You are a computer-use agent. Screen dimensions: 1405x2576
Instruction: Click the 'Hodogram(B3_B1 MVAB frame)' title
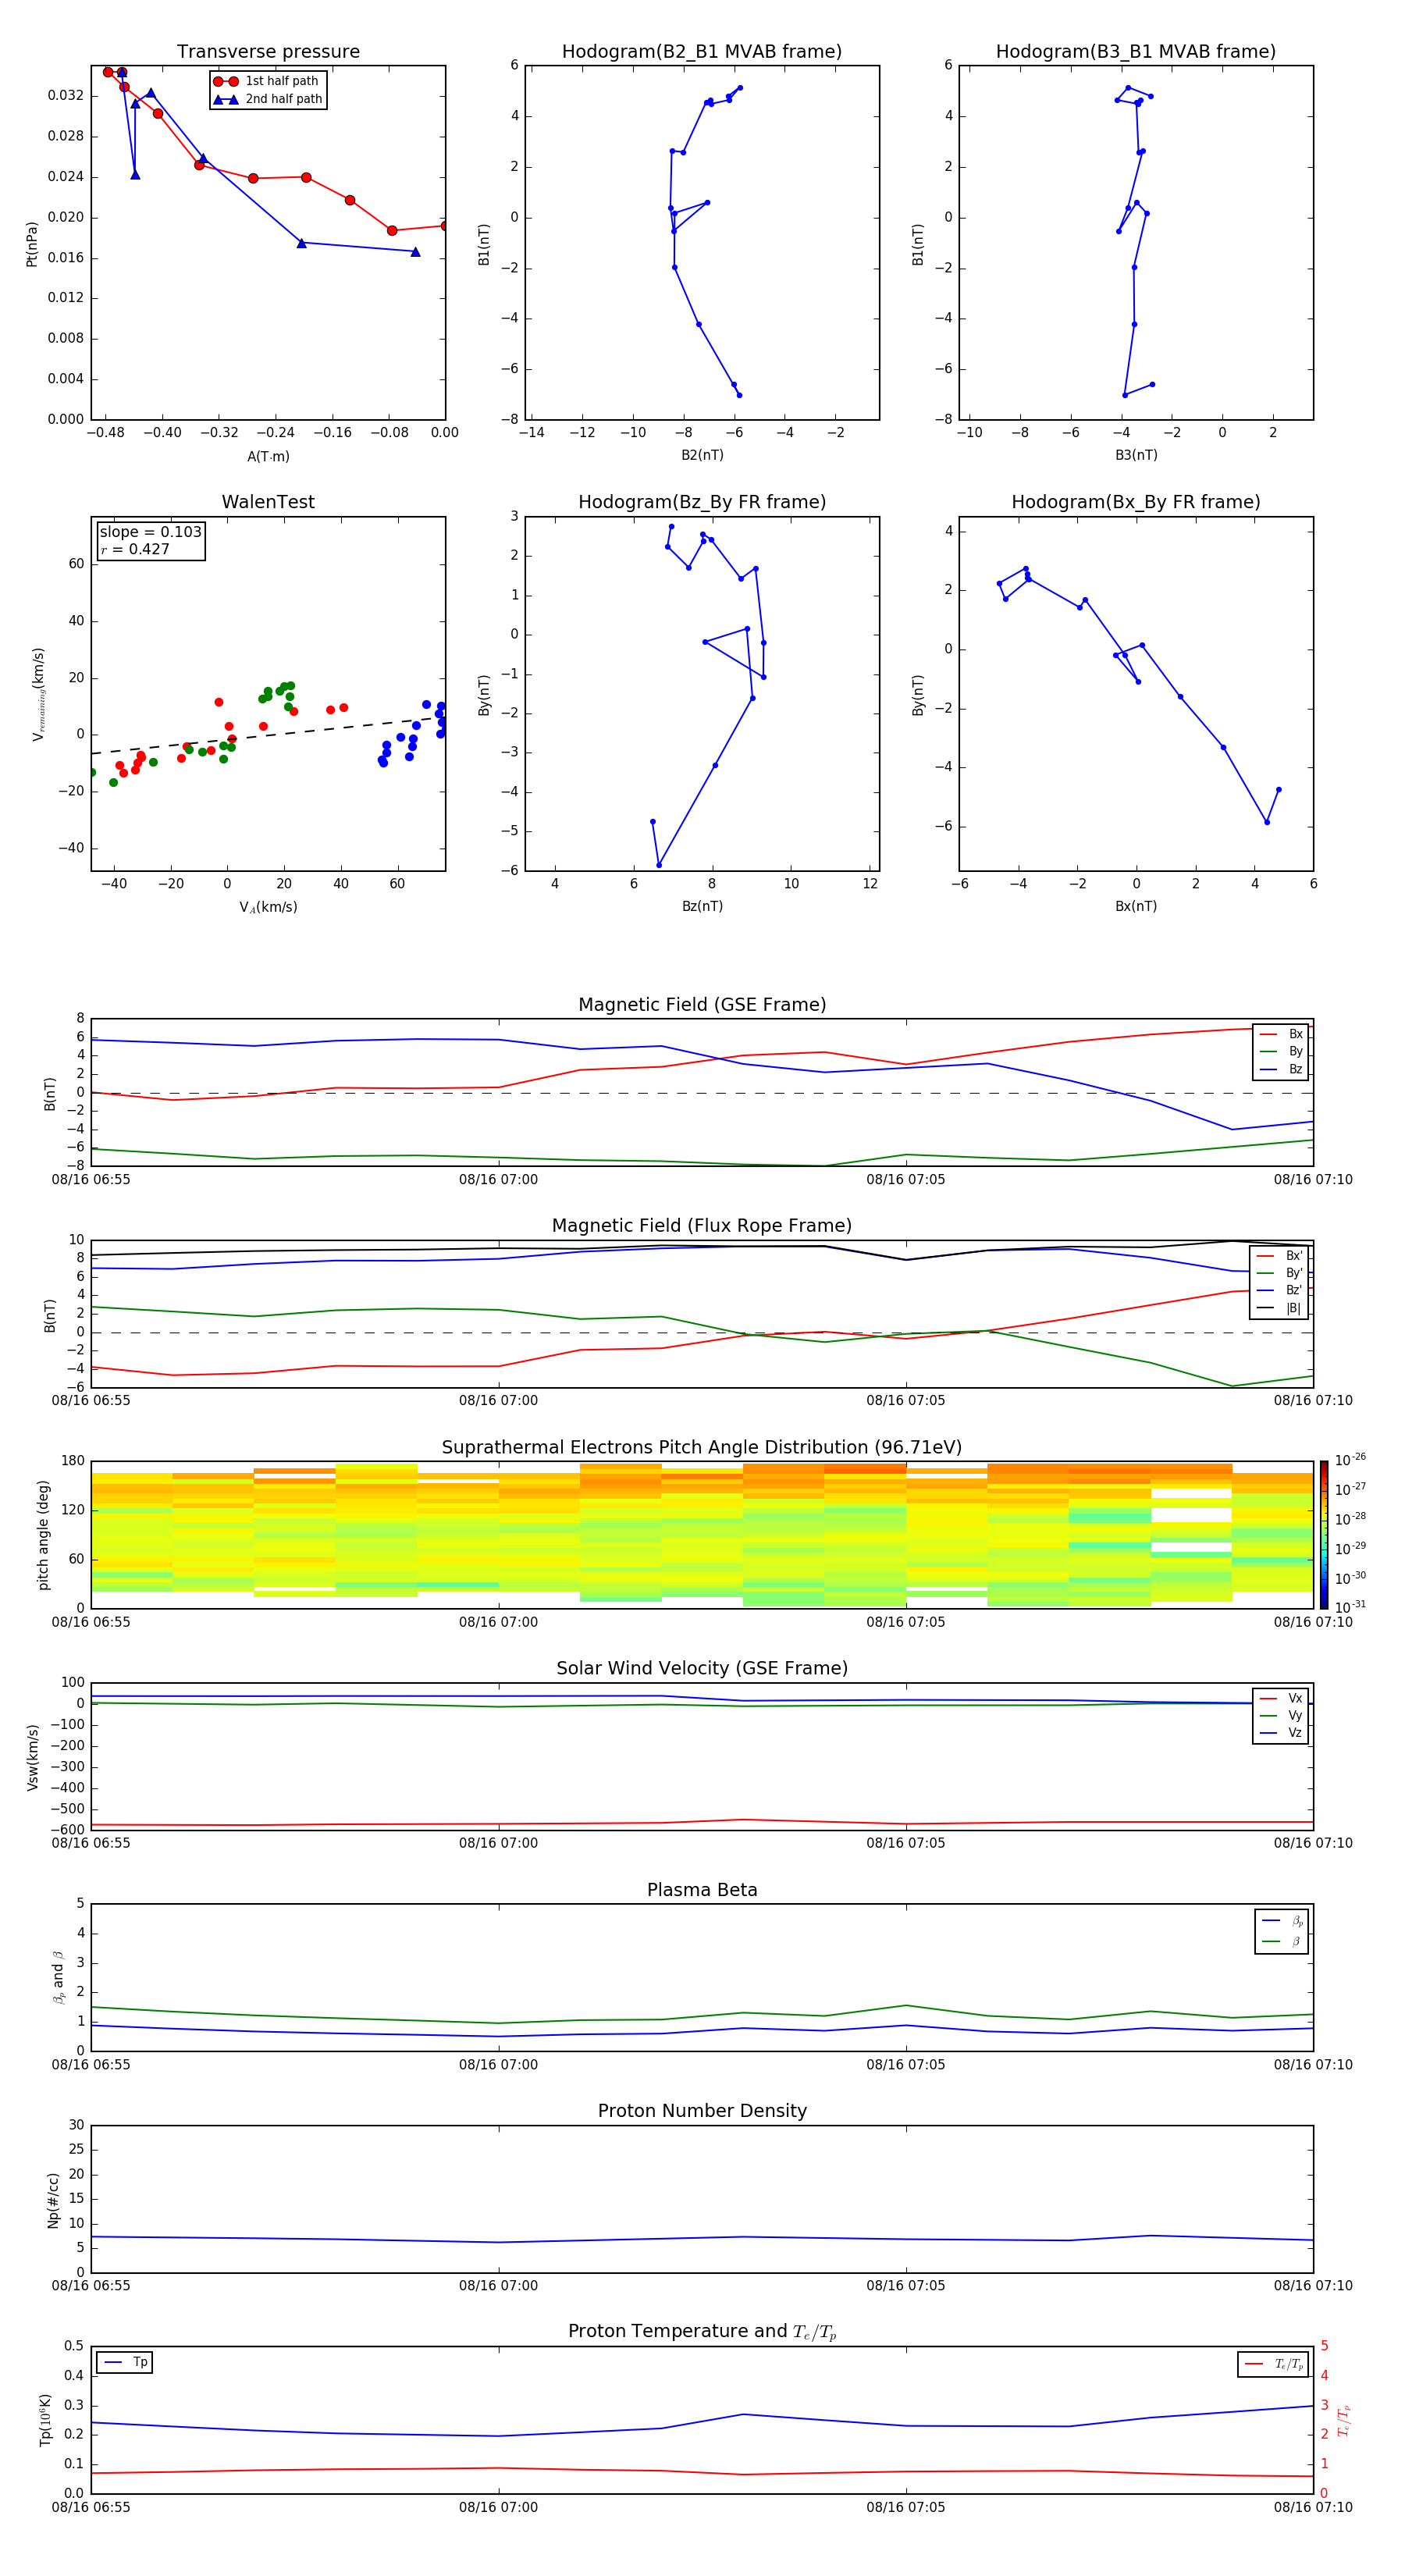pyautogui.click(x=1136, y=52)
